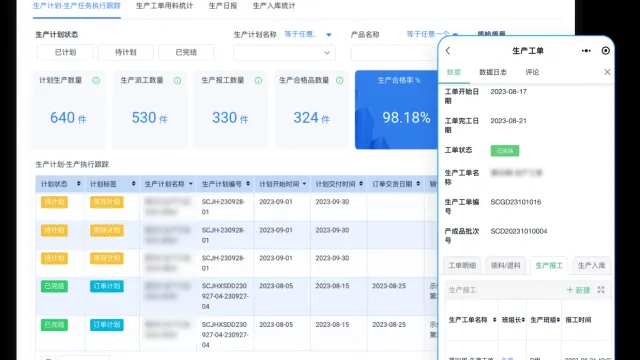Screen dimensions: 640x360
Task: Open 计划开始时间 column dropdown arrow
Action: pos(304,184)
